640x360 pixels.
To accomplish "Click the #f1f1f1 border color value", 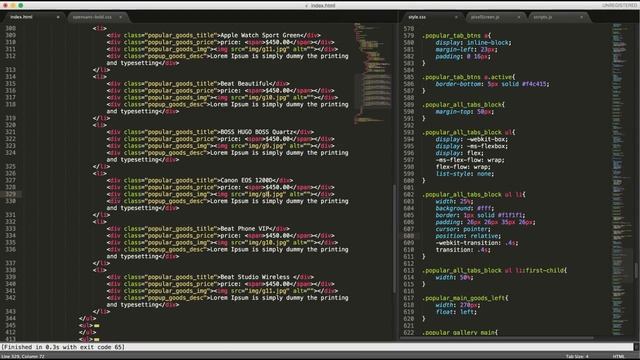I will point(510,215).
